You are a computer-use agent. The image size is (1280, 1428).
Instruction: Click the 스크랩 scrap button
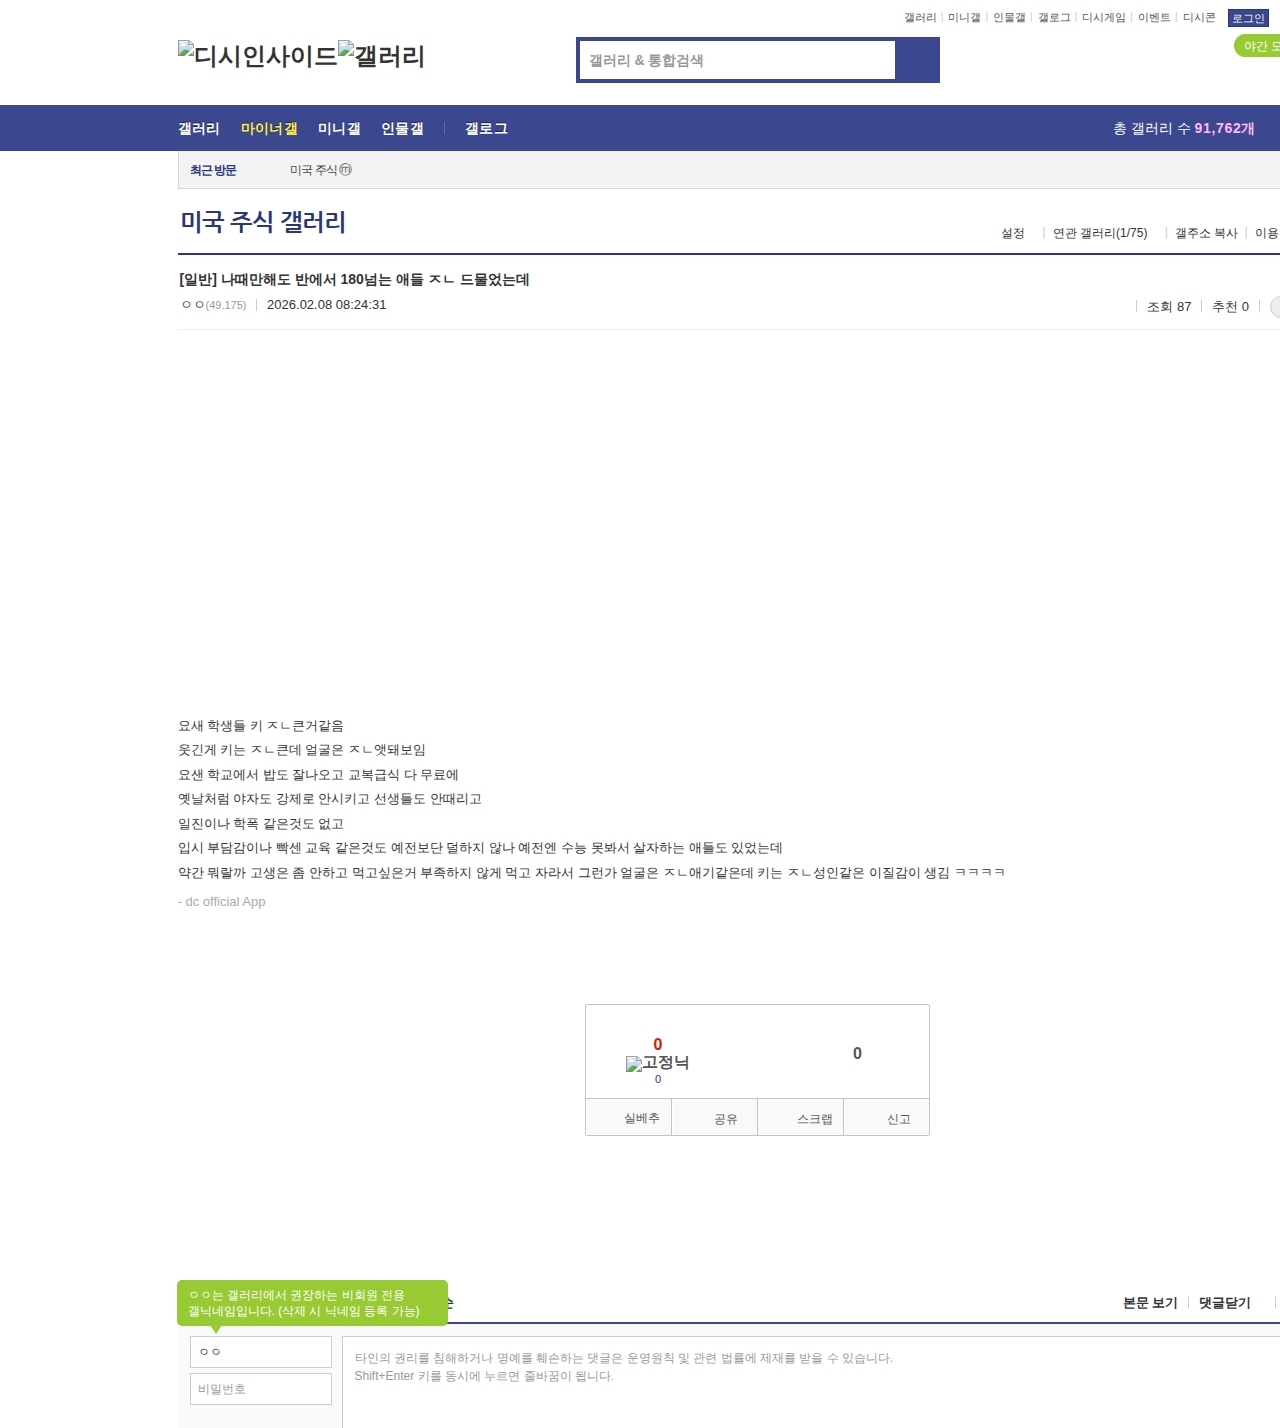801,1118
